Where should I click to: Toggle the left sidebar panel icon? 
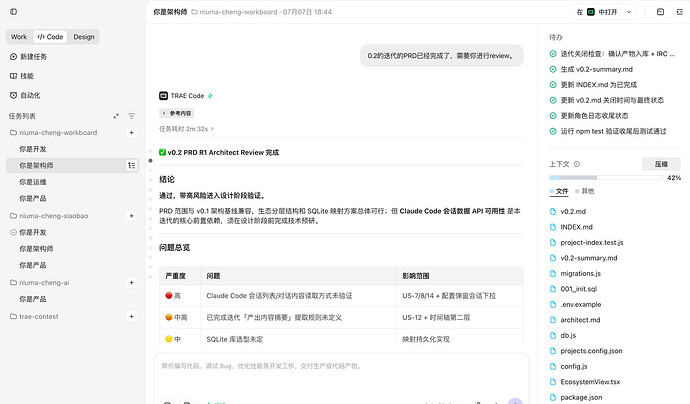[x=14, y=12]
